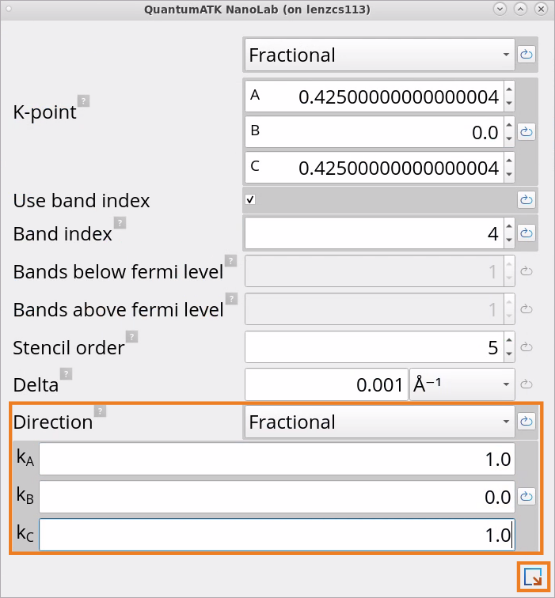Image resolution: width=555 pixels, height=598 pixels.
Task: Click the kB direction input field
Action: (x=277, y=497)
